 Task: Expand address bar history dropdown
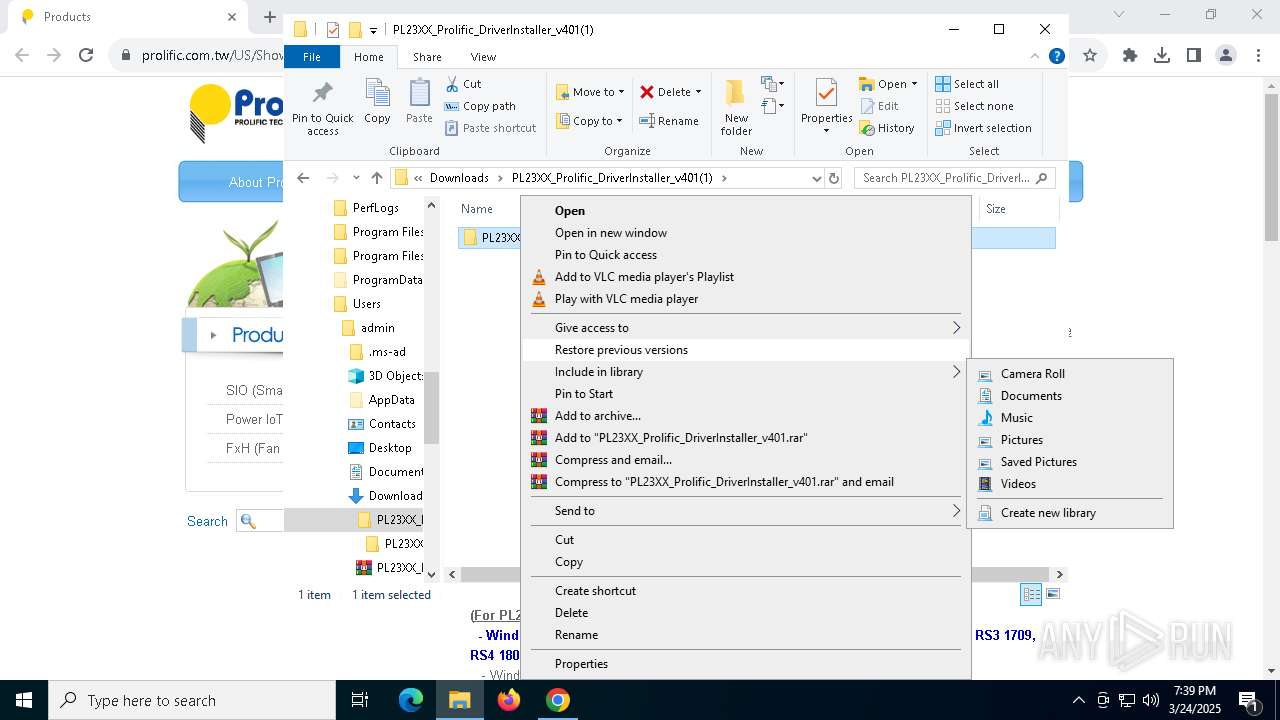817,178
